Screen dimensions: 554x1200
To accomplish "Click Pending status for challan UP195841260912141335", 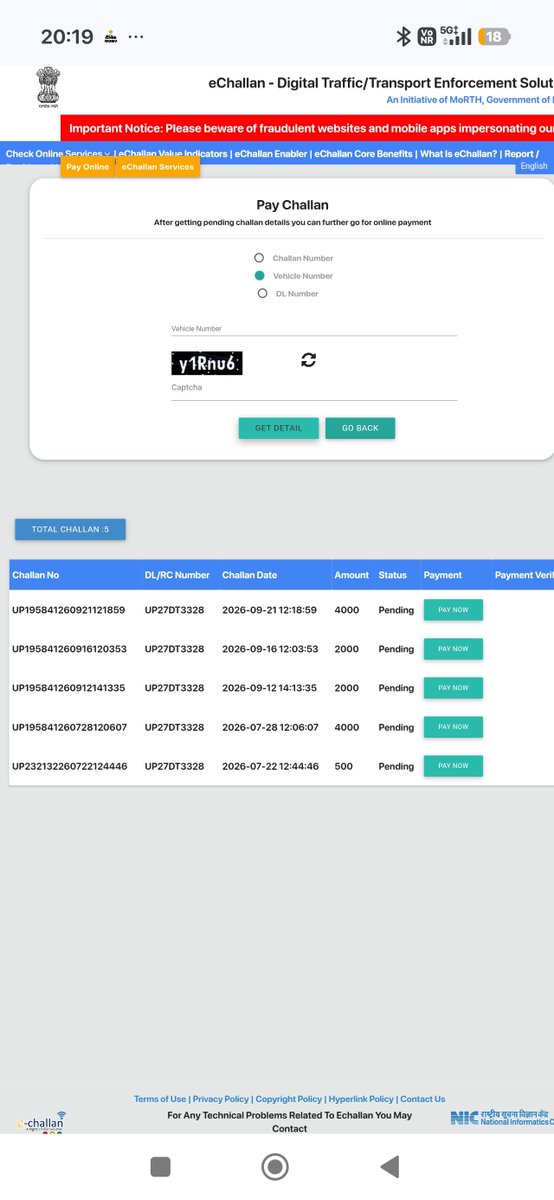I will point(396,688).
